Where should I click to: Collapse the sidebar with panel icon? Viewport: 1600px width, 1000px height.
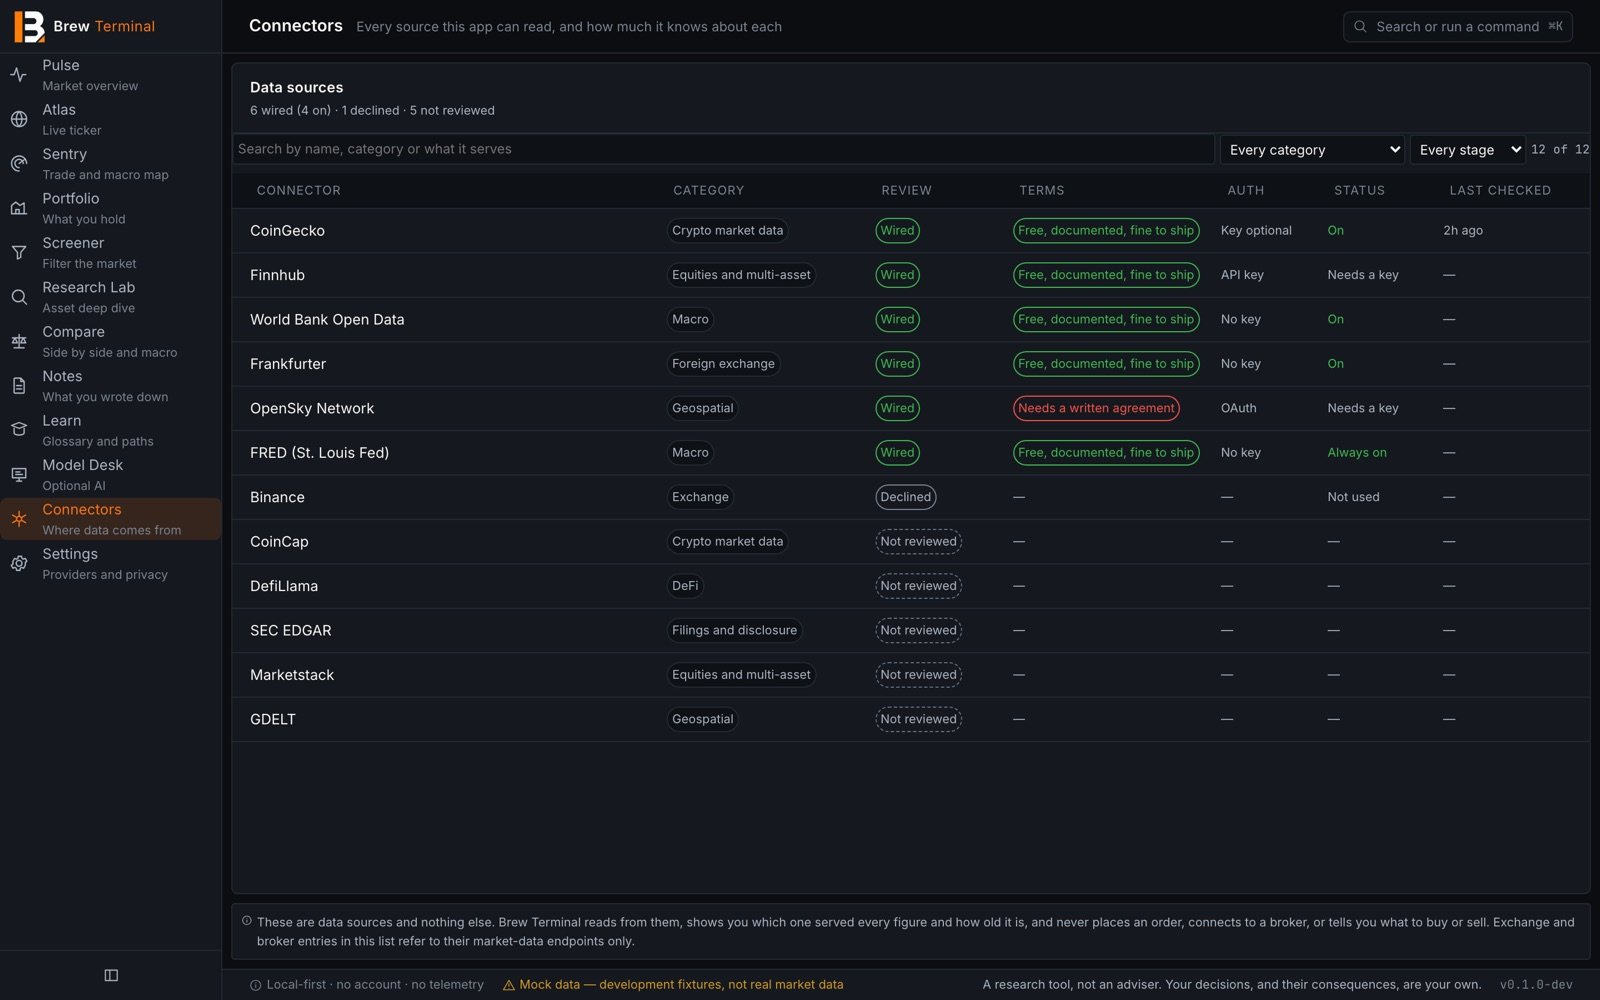(x=111, y=975)
